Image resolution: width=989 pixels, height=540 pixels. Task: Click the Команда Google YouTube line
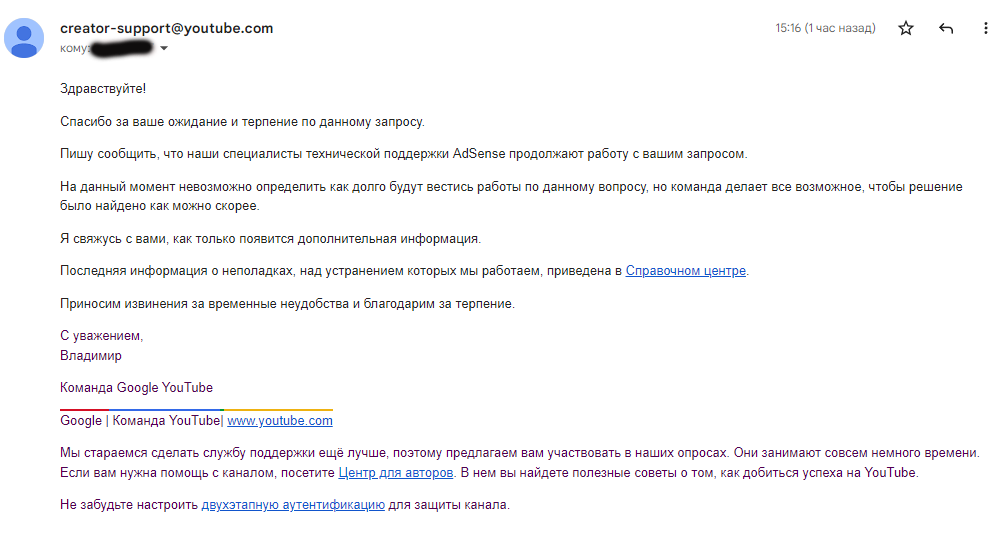(136, 387)
